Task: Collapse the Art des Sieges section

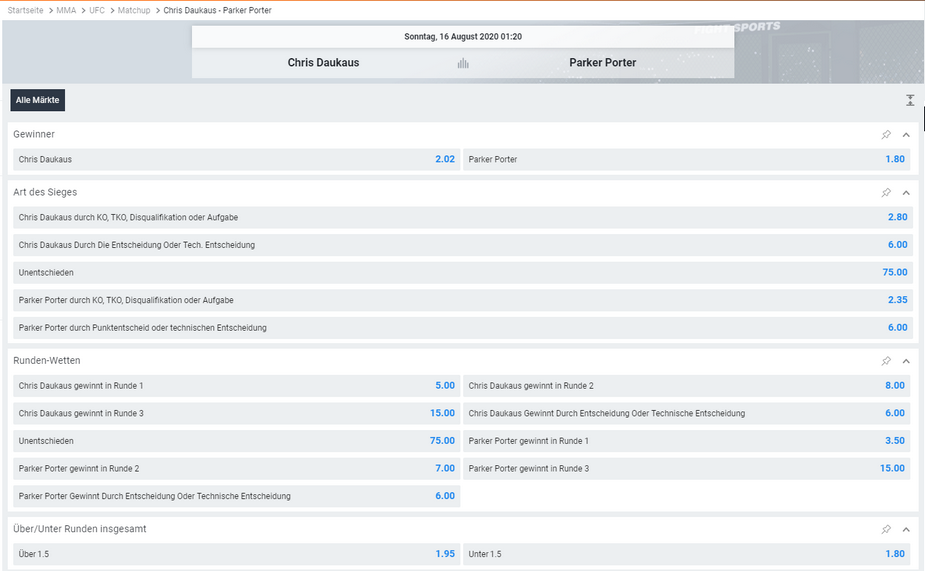Action: tap(906, 193)
